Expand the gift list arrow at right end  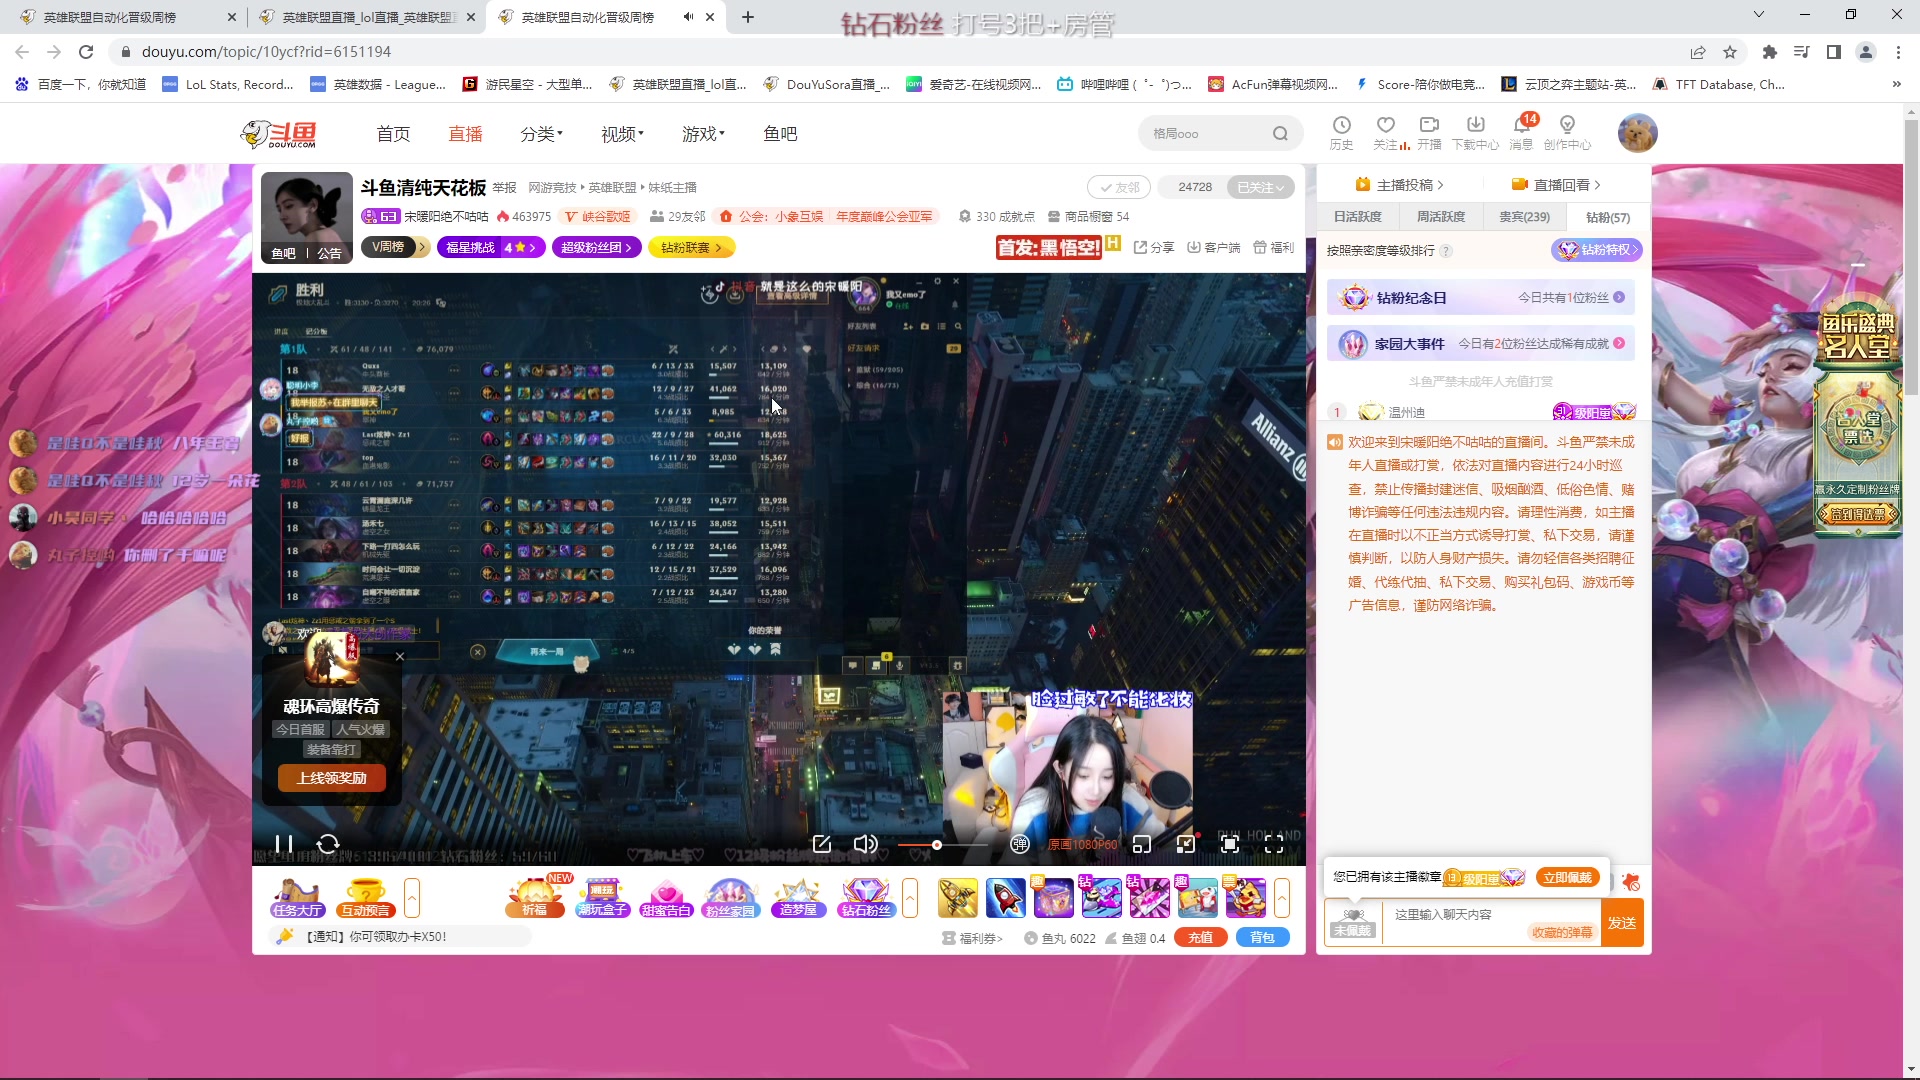1282,897
